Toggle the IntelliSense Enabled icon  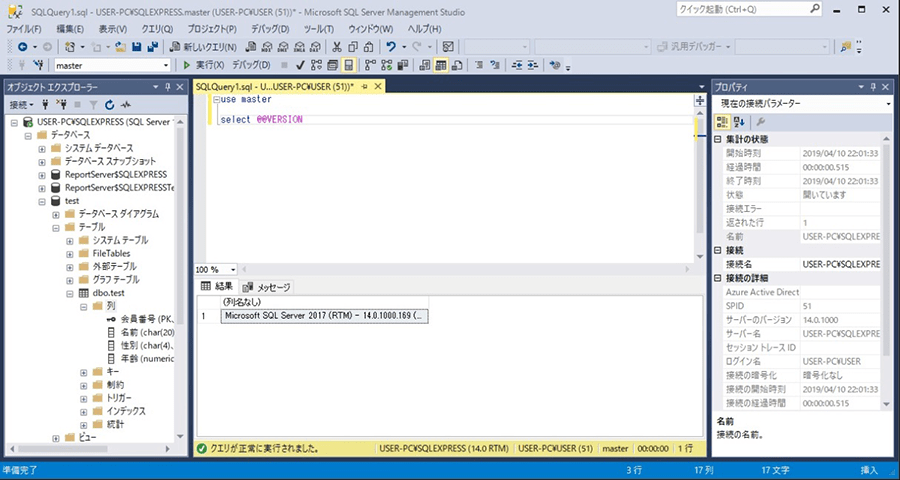pos(348,65)
